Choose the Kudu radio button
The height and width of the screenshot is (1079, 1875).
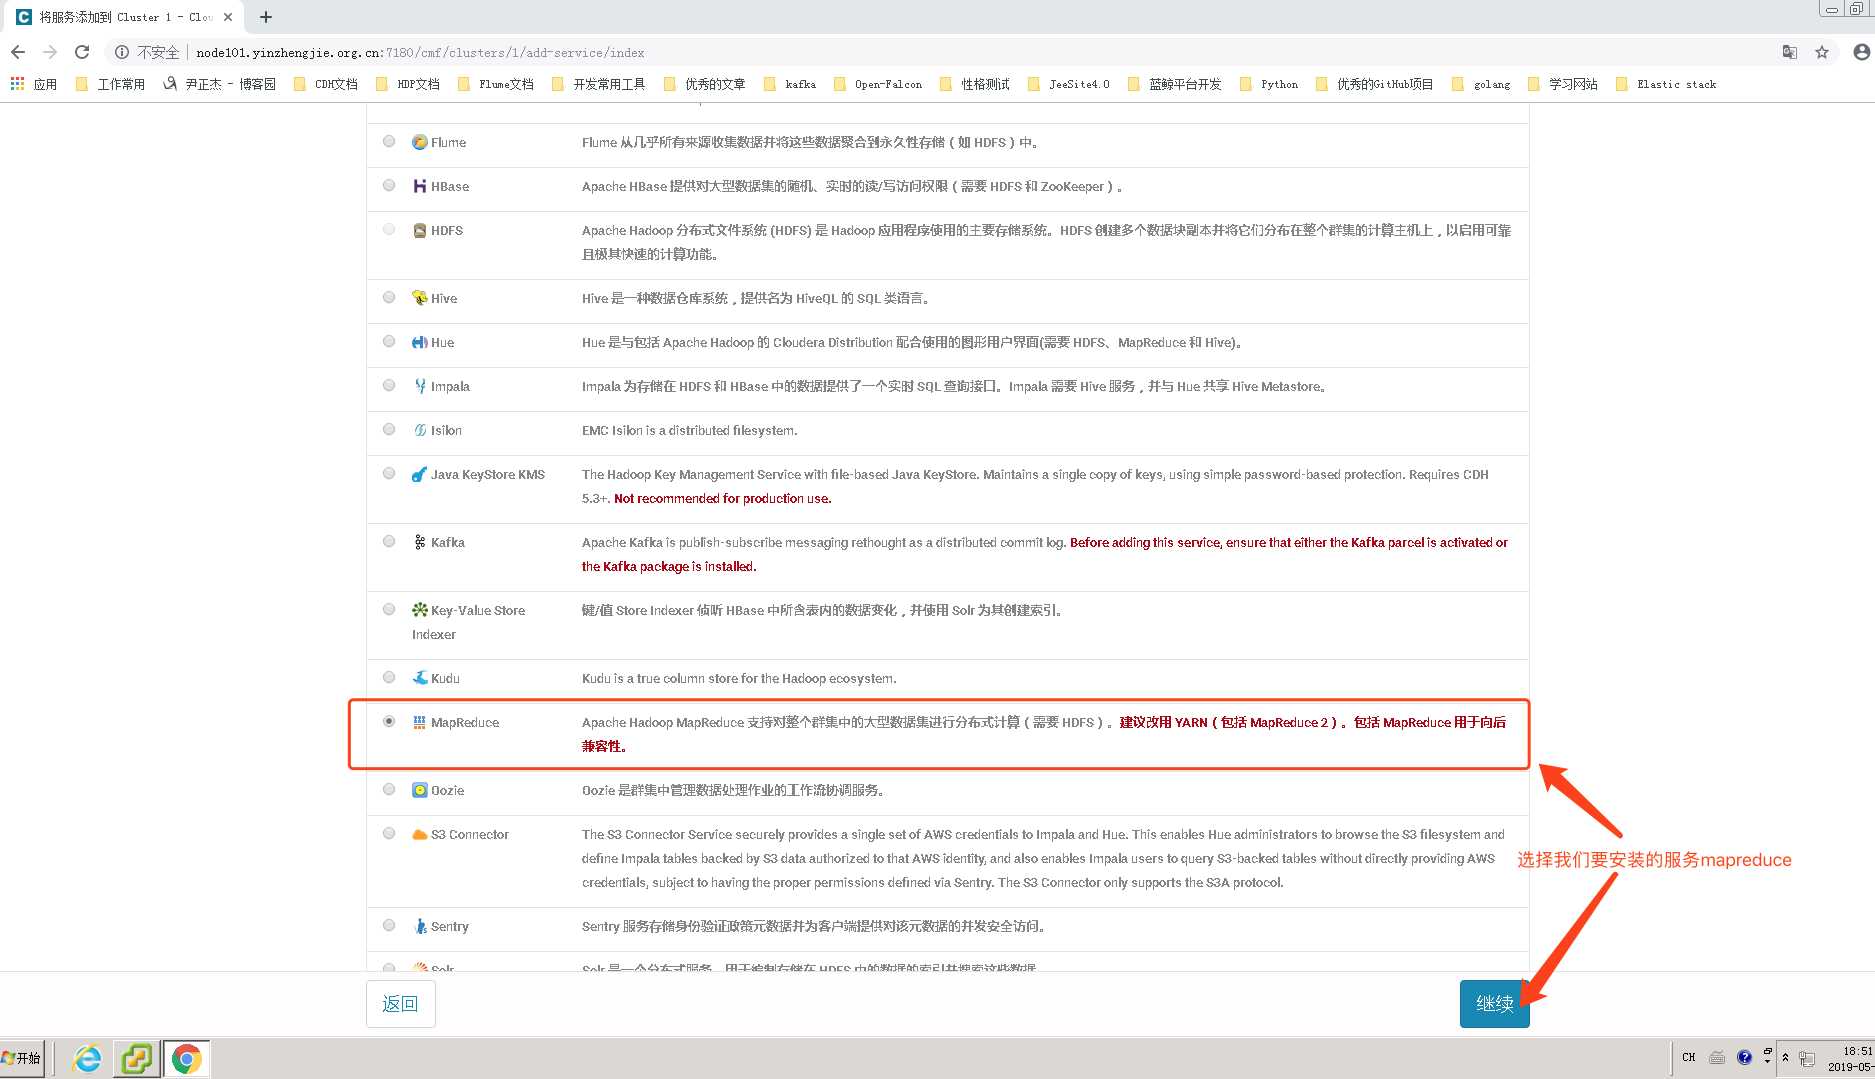(x=389, y=677)
